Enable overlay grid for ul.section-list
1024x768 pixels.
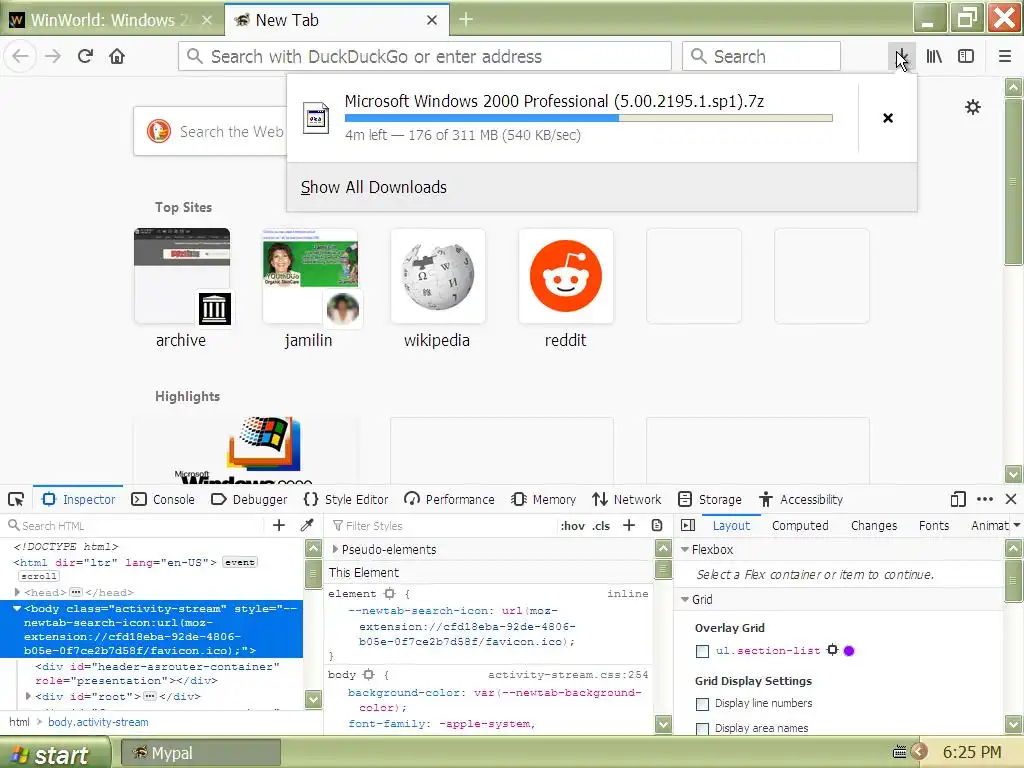click(703, 651)
